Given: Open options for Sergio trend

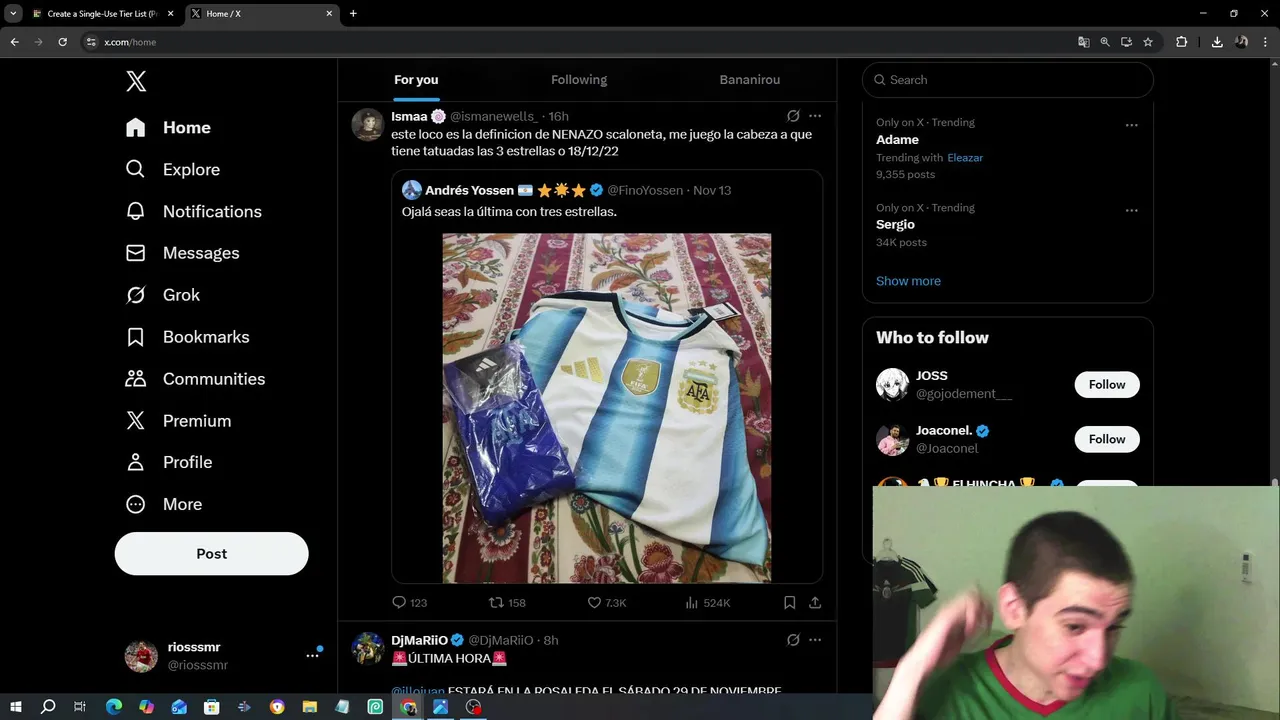Looking at the screenshot, I should click(1131, 210).
